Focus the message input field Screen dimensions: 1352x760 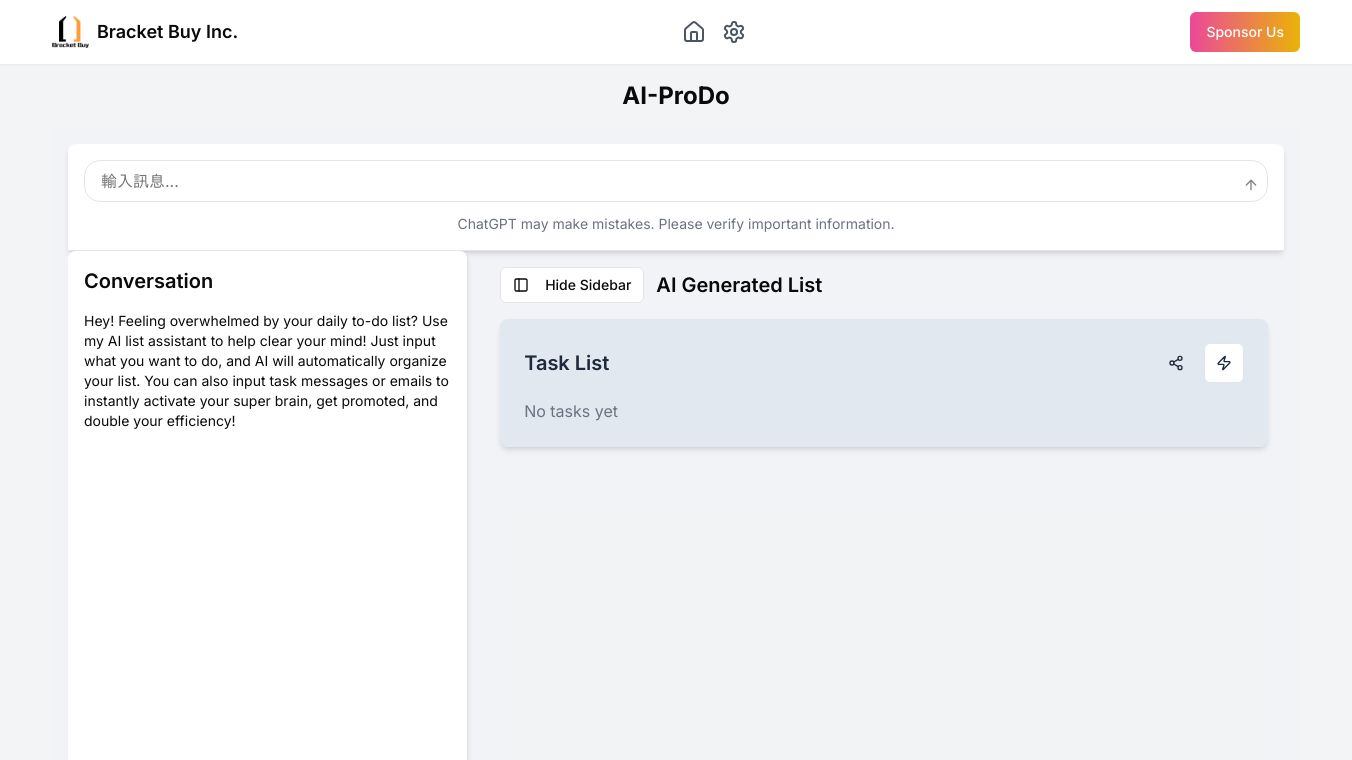tap(660, 181)
